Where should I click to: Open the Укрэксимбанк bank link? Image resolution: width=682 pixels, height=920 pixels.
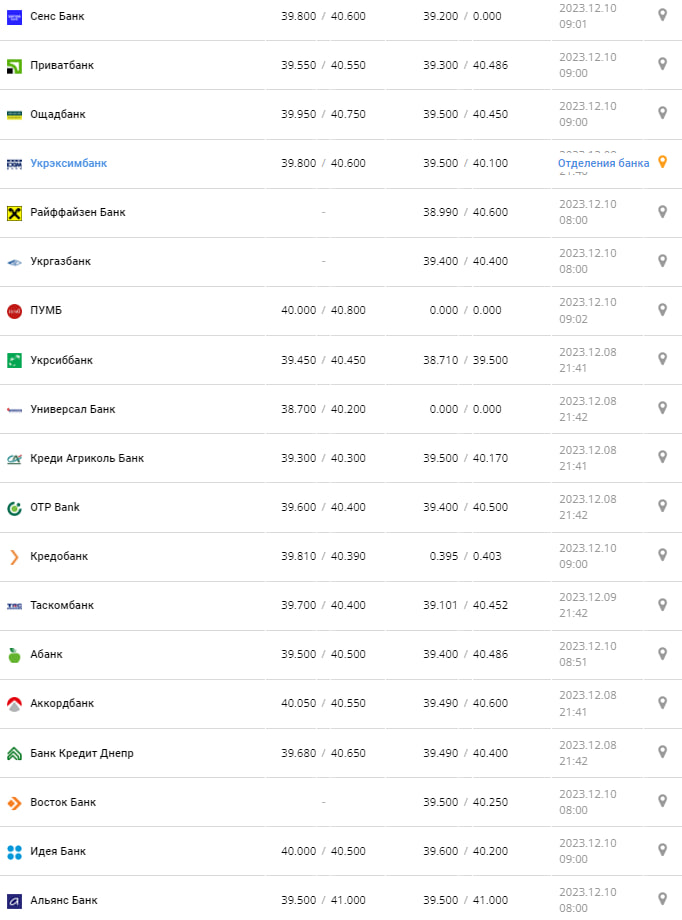68,163
